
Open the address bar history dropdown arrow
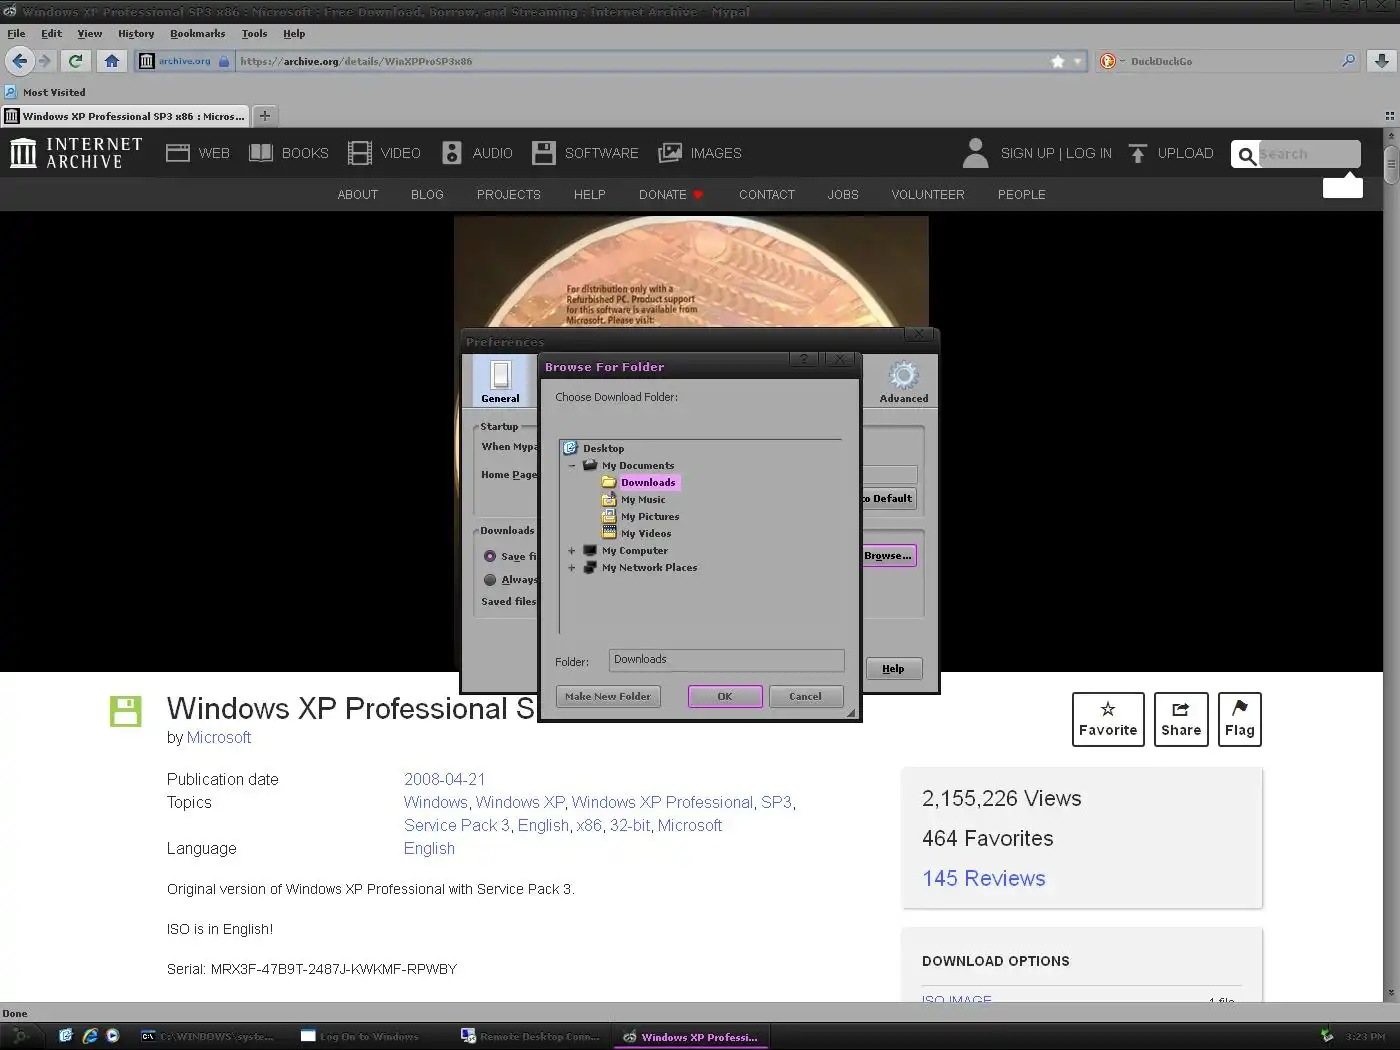[1078, 61]
